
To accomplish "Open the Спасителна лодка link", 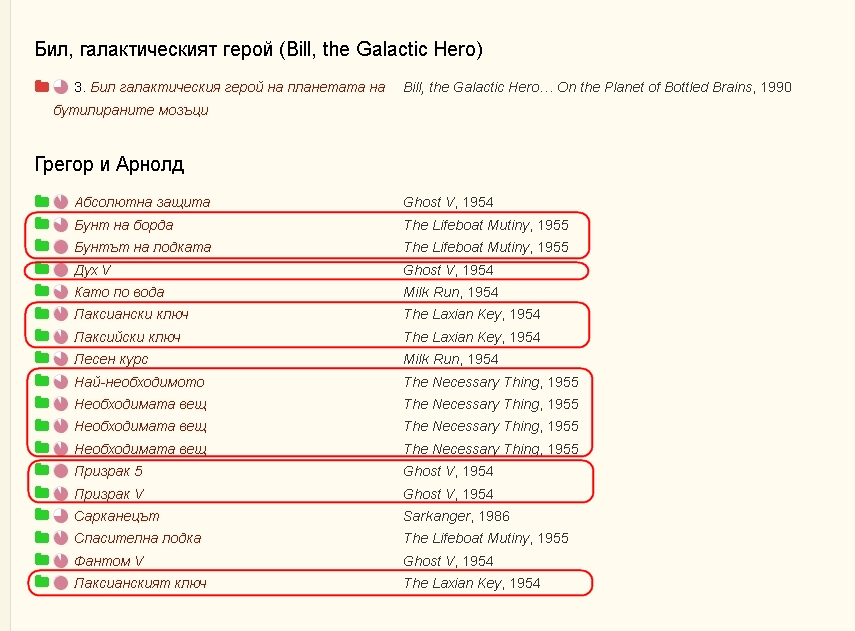I will (x=138, y=538).
